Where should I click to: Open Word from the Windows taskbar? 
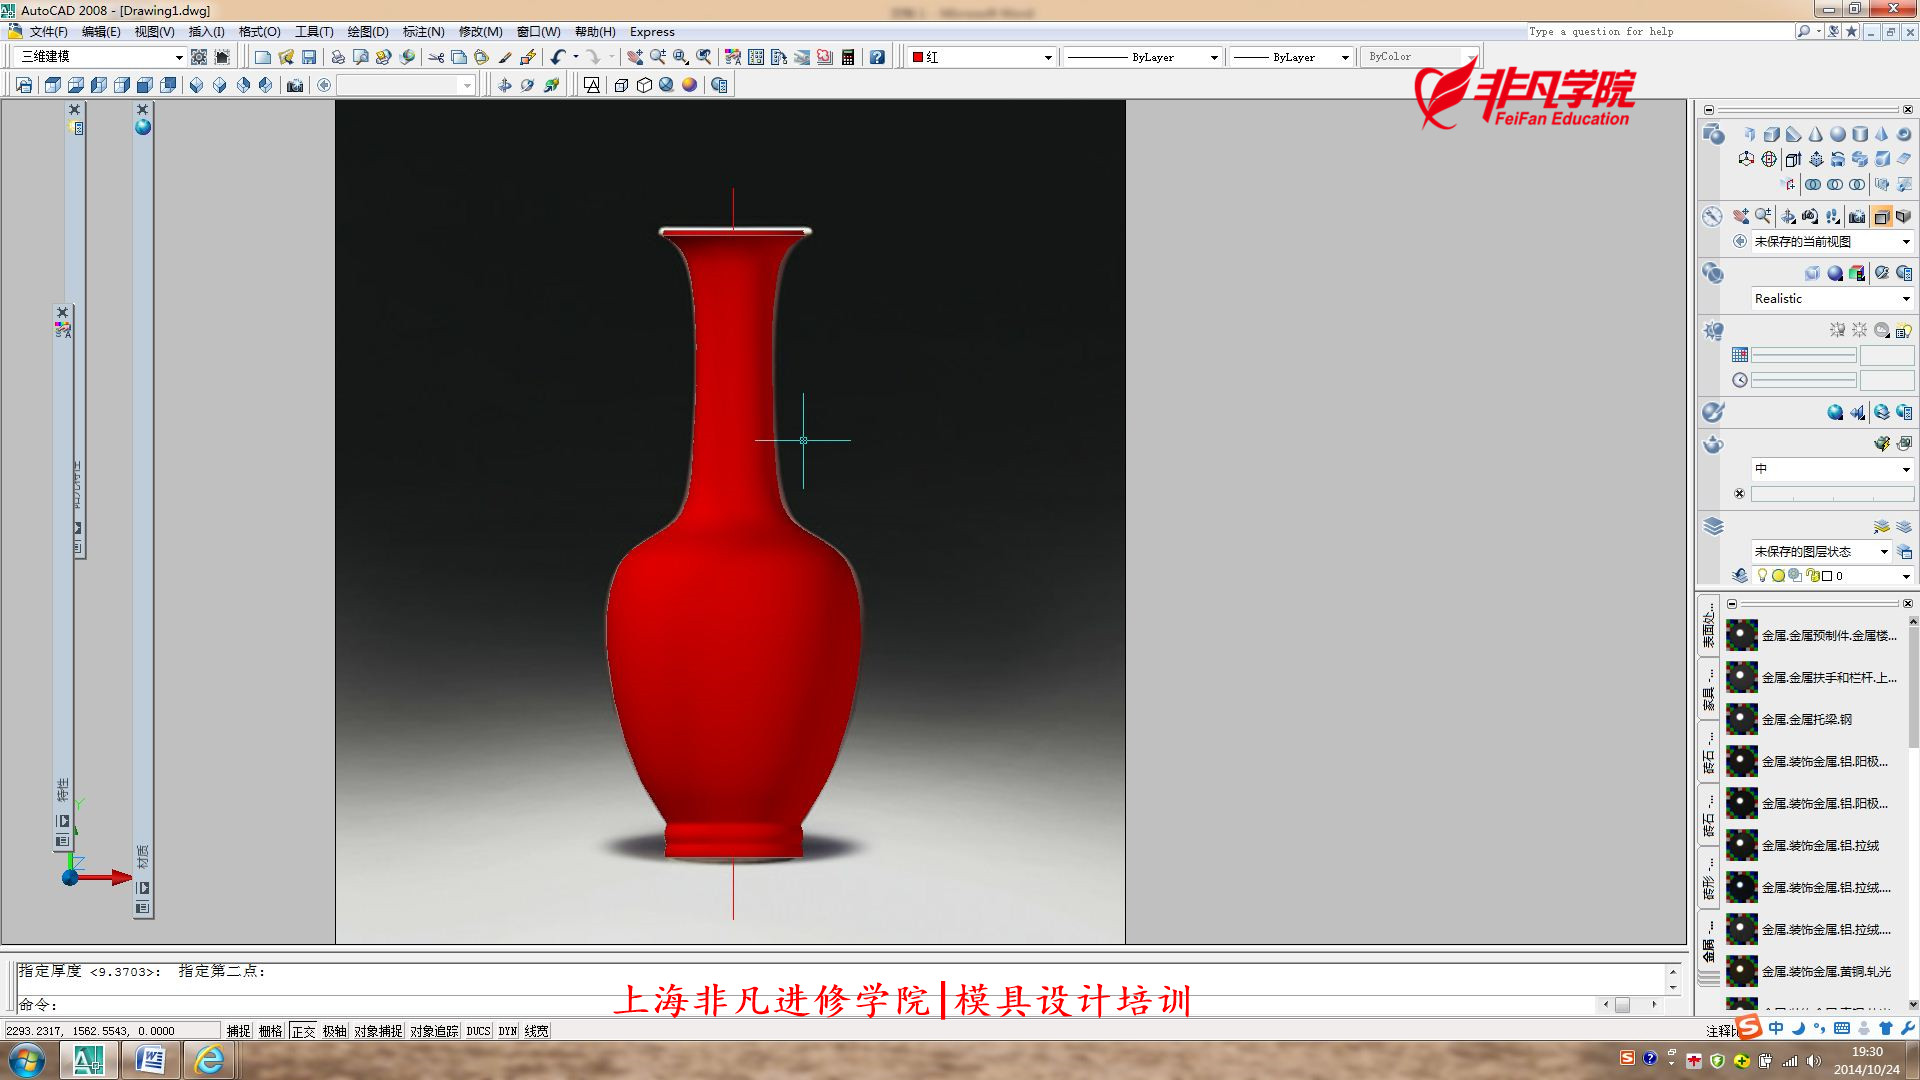pos(150,1059)
